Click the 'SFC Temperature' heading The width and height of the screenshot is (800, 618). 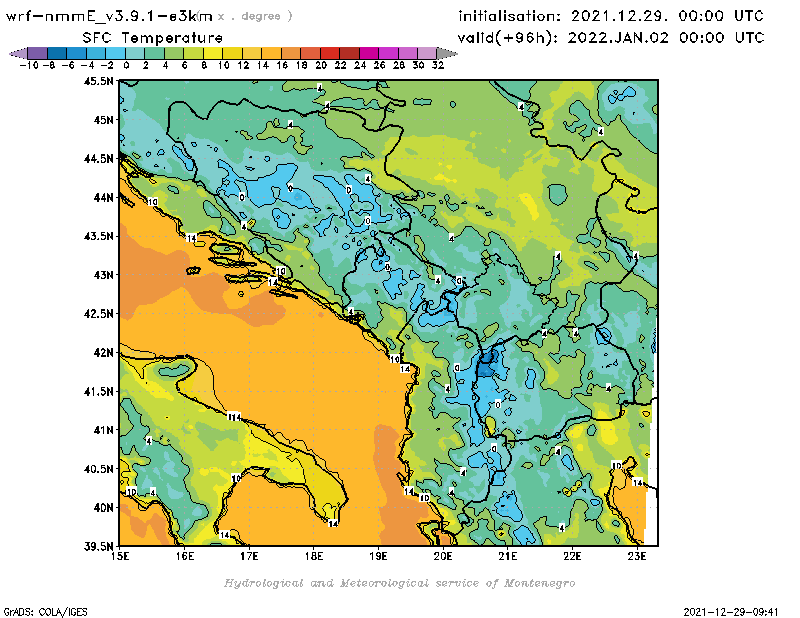click(153, 38)
